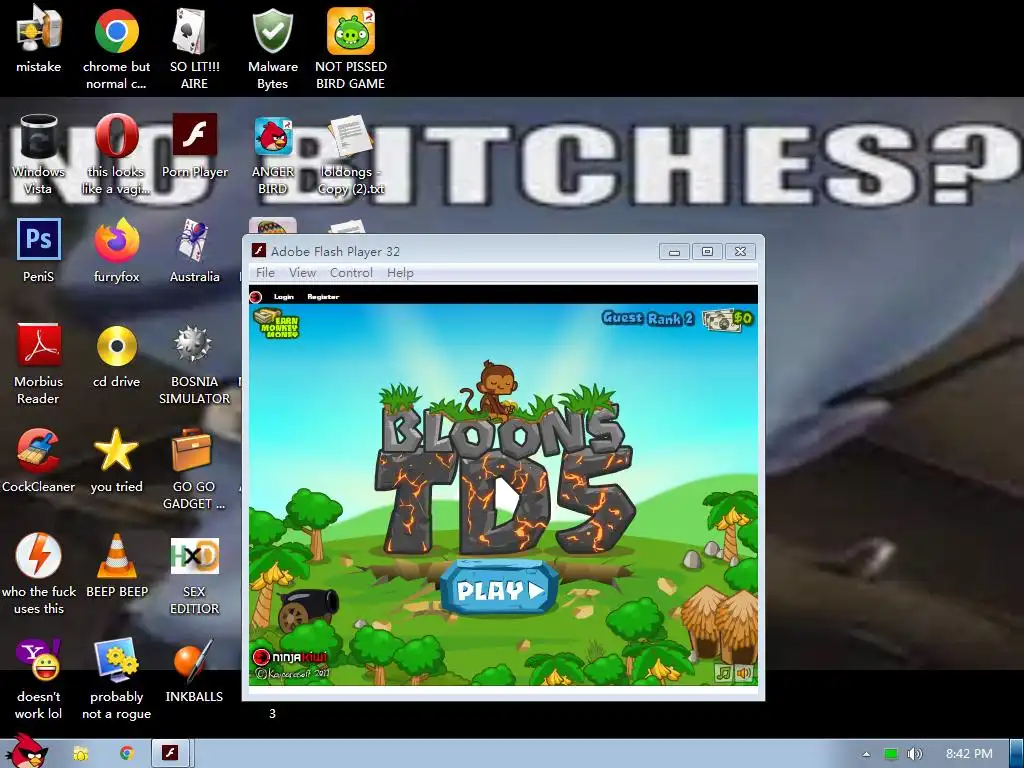Open Help menu in Flash Player
1024x768 pixels.
pyautogui.click(x=400, y=272)
